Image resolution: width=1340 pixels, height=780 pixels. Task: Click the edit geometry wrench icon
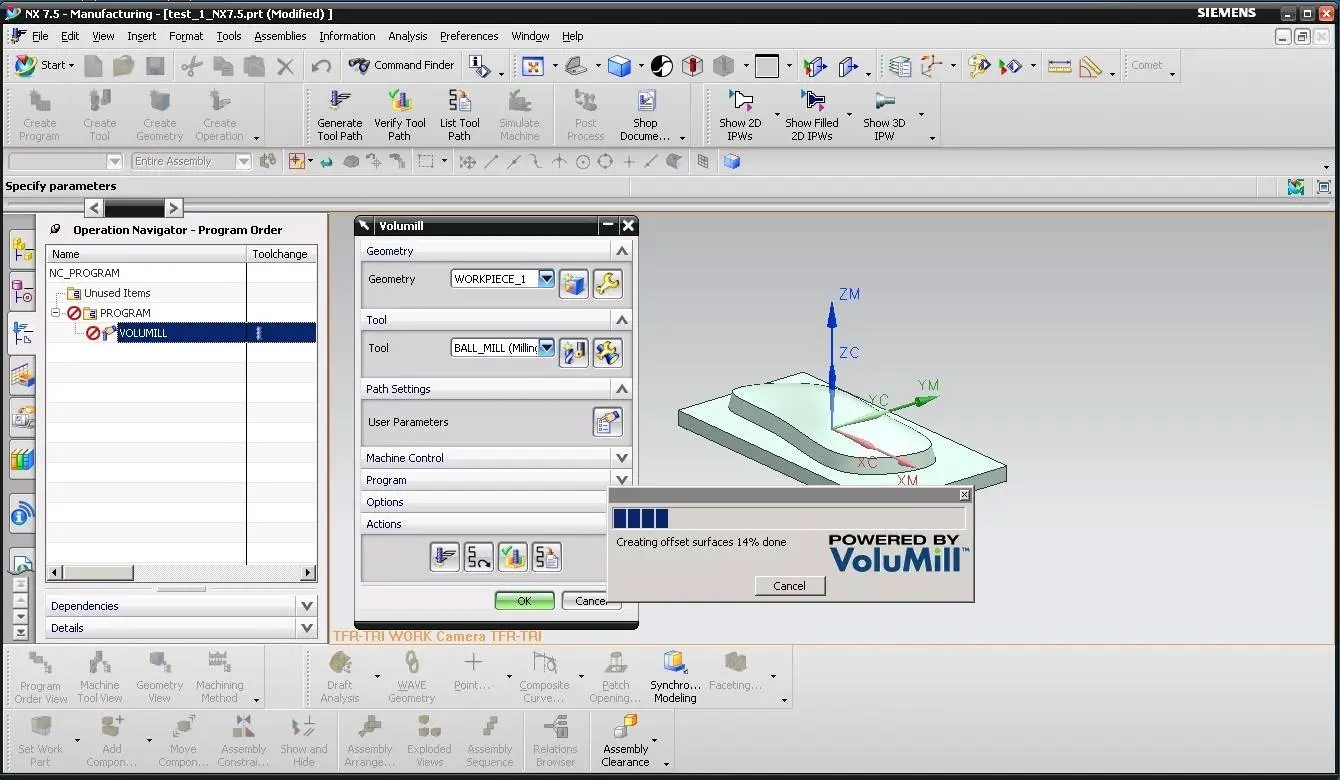[x=607, y=284]
